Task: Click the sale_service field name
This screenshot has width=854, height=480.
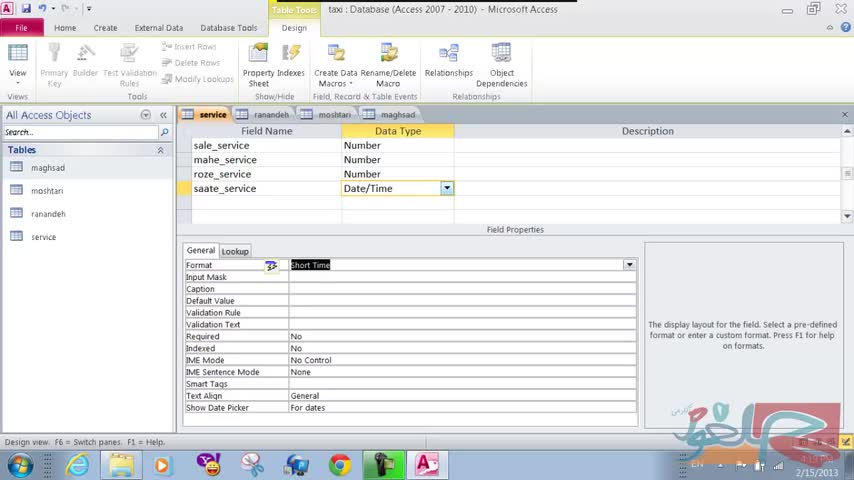Action: (266, 145)
